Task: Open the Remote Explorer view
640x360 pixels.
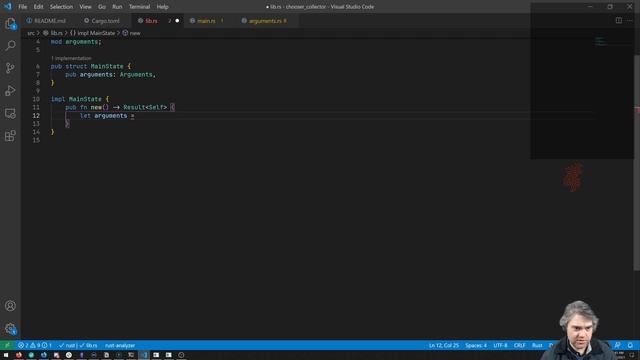Action: pos(10,113)
